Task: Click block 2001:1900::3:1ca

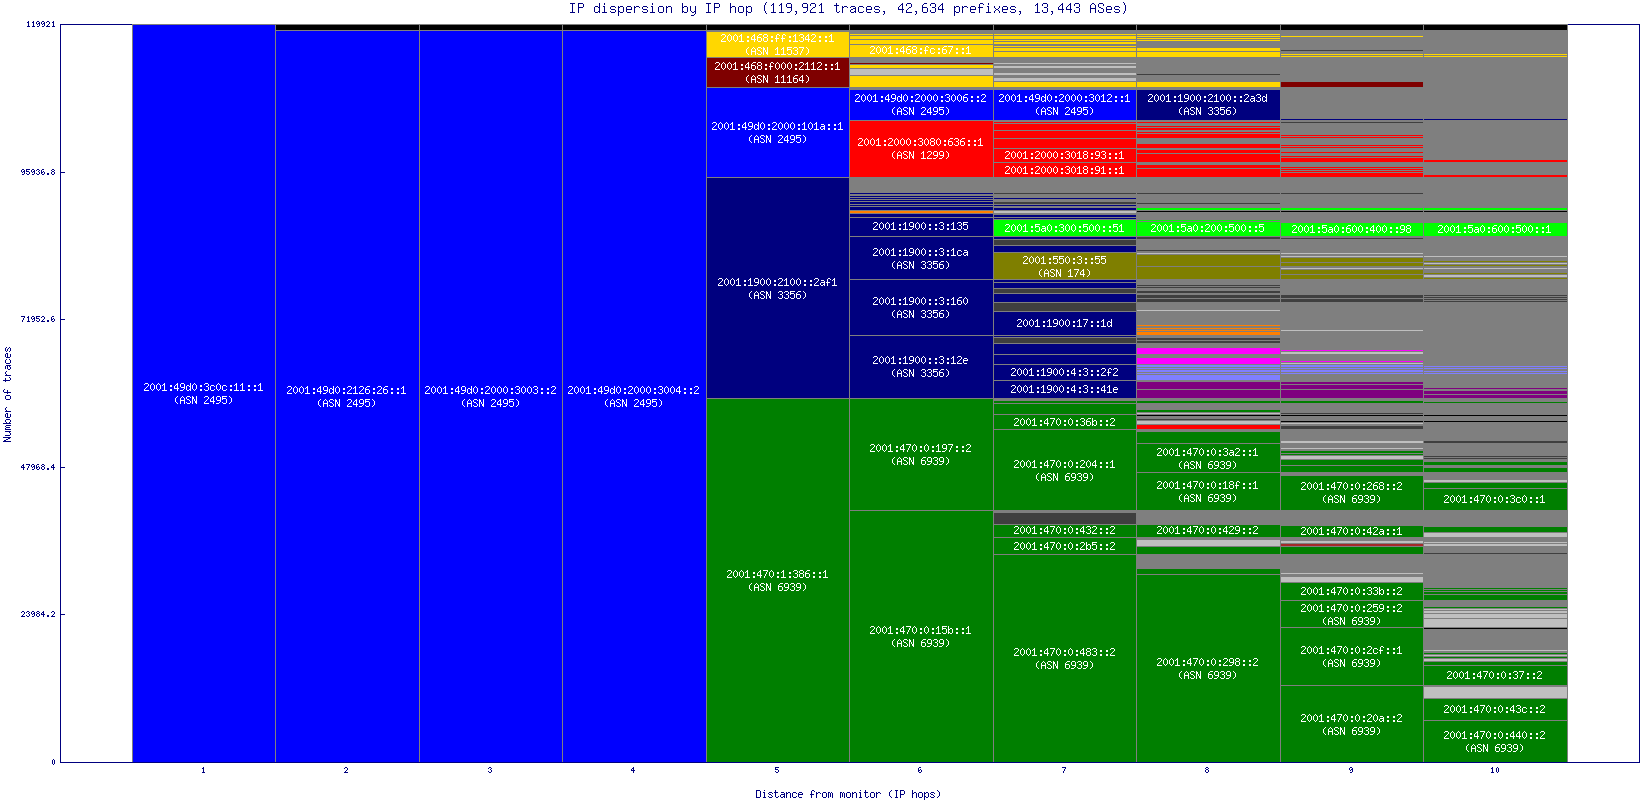Action: tap(921, 258)
